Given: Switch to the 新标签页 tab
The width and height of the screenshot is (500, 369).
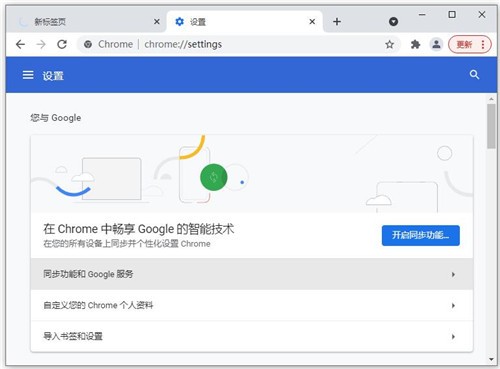Looking at the screenshot, I should [87, 22].
